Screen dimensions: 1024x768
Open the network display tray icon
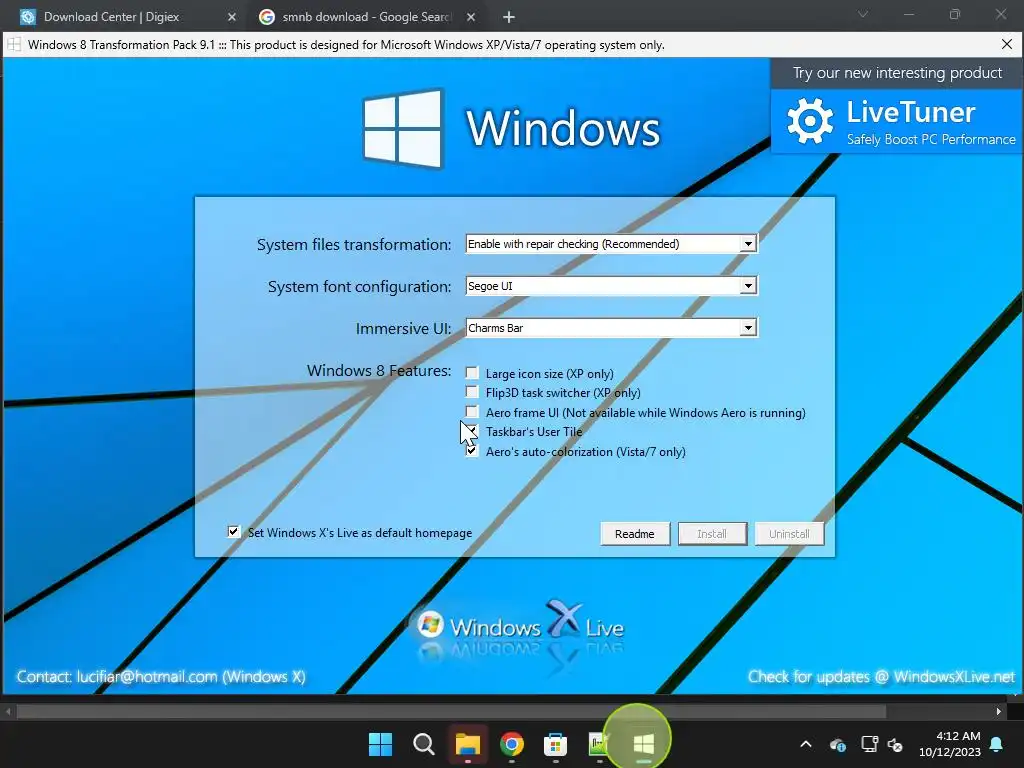pyautogui.click(x=869, y=744)
